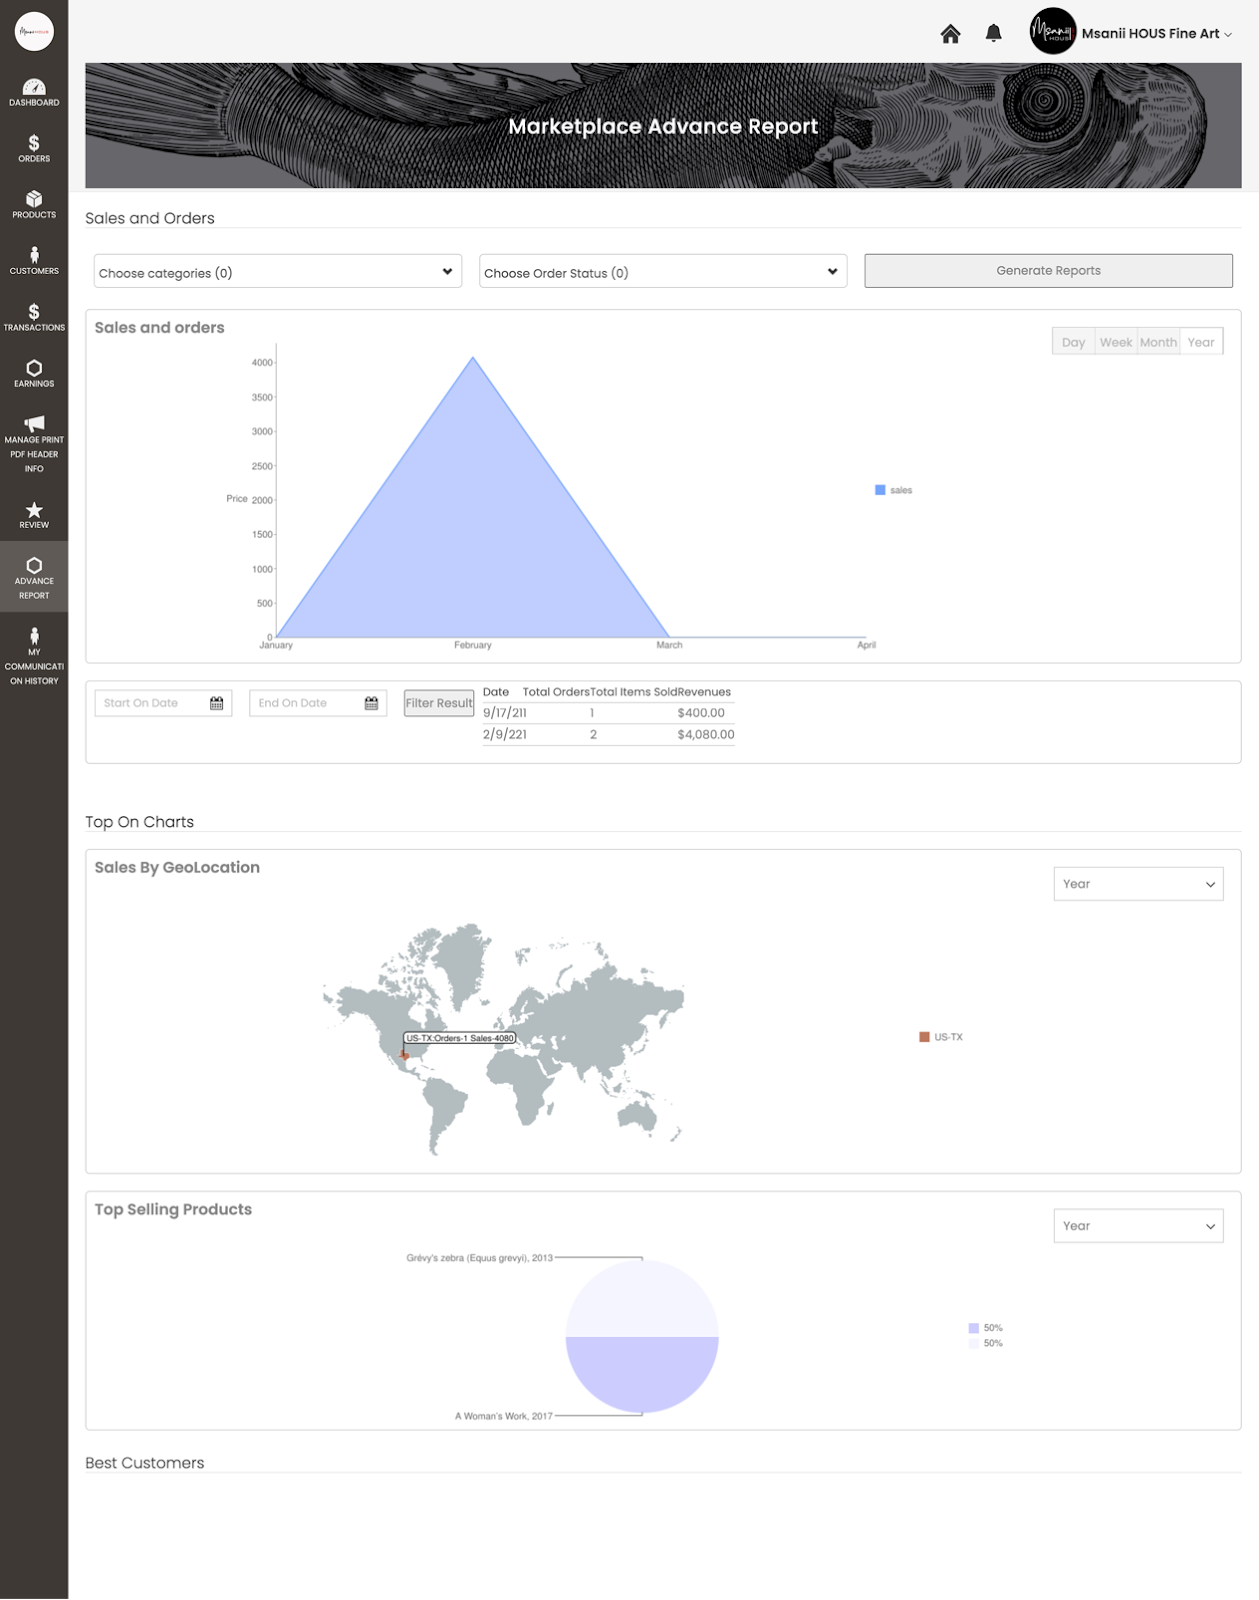
Task: Open Orders dollar icon in sidebar
Action: coord(34,143)
